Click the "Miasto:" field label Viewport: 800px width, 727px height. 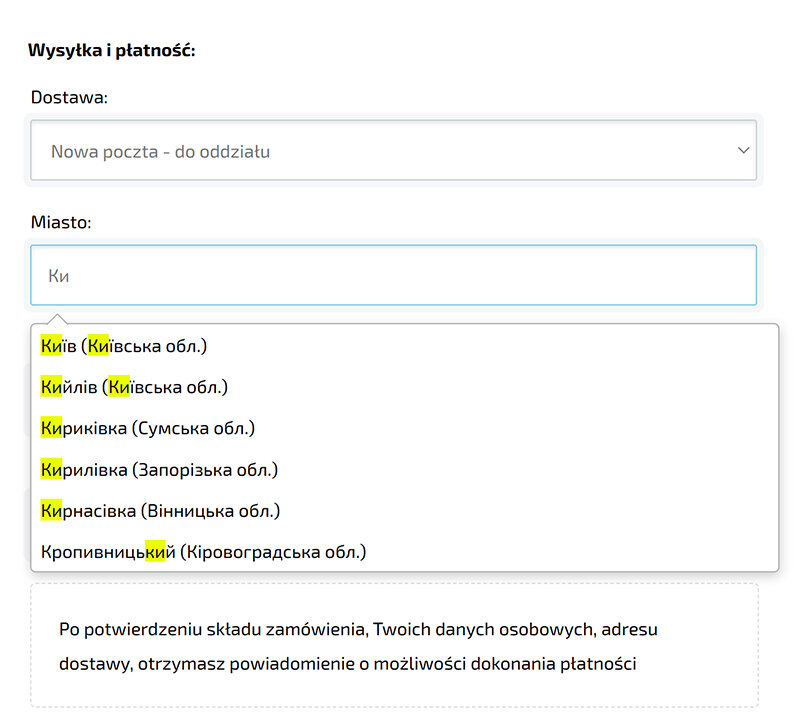pos(61,222)
